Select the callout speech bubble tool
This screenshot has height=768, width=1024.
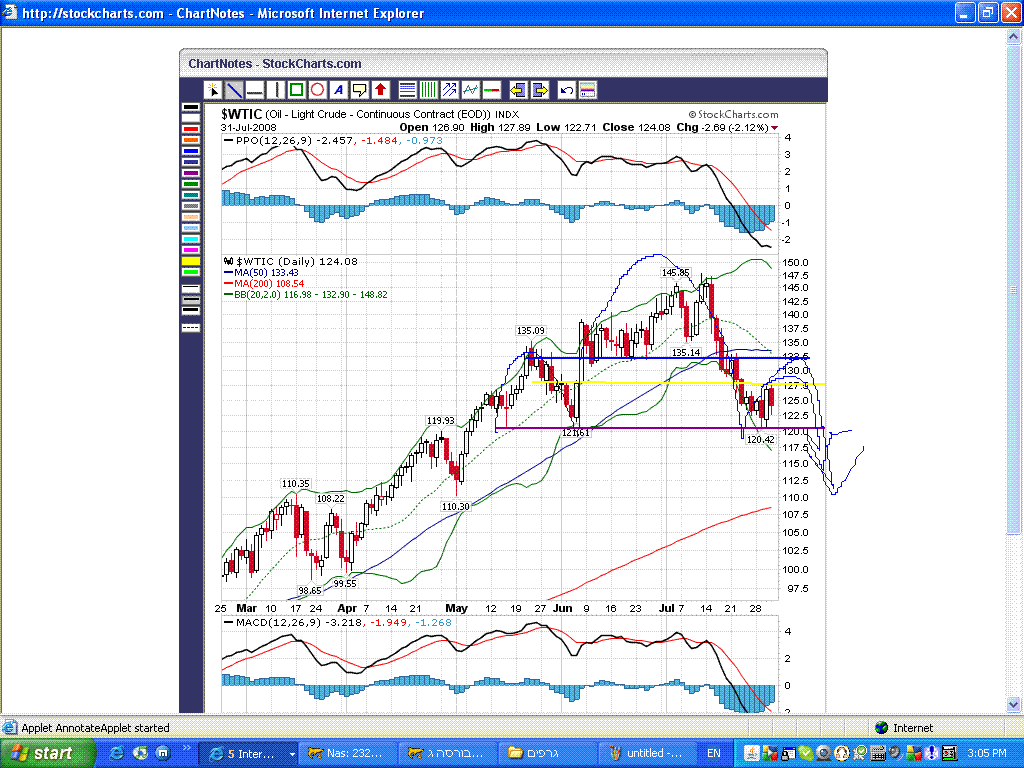coord(359,90)
